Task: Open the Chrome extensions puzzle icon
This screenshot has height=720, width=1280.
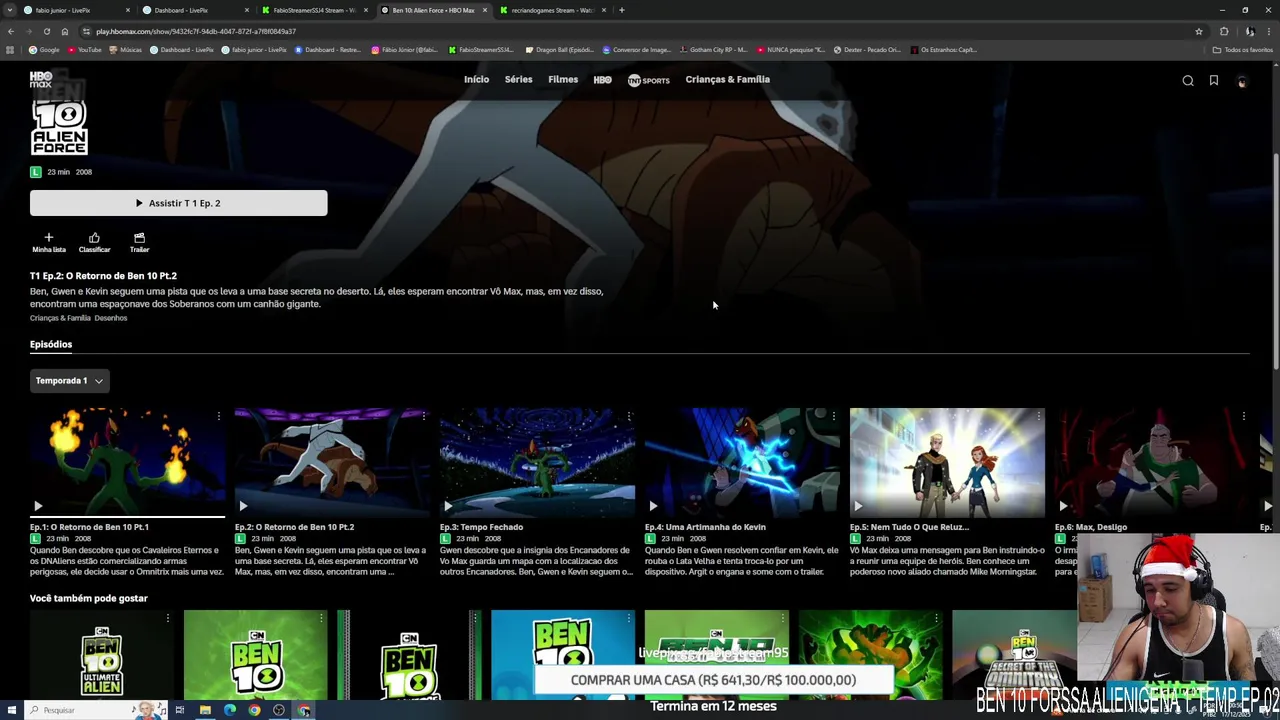Action: click(1224, 31)
